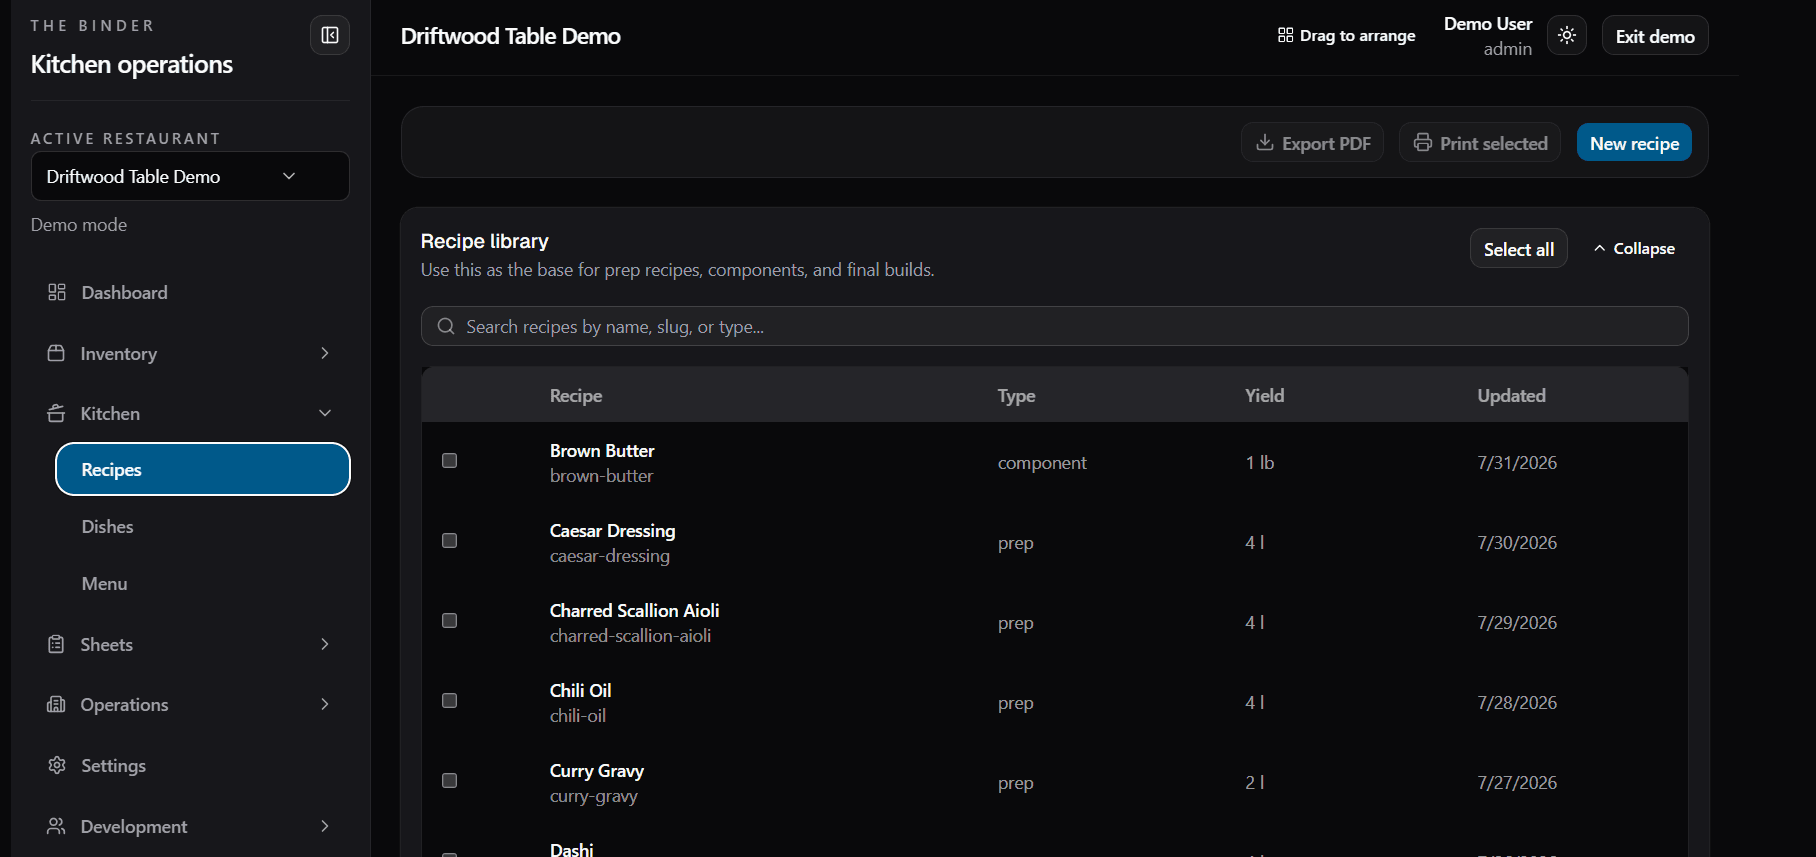Check the Charred Scallion Aioli row
The width and height of the screenshot is (1816, 857).
(450, 621)
